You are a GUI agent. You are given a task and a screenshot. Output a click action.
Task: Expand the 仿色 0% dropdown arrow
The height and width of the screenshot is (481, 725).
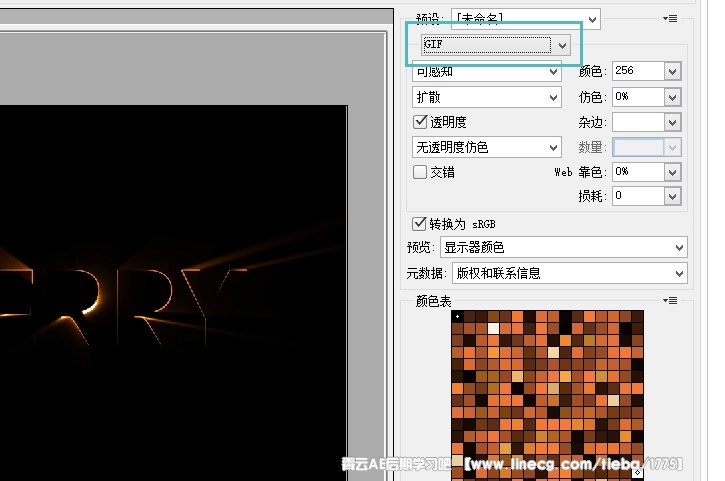(672, 97)
